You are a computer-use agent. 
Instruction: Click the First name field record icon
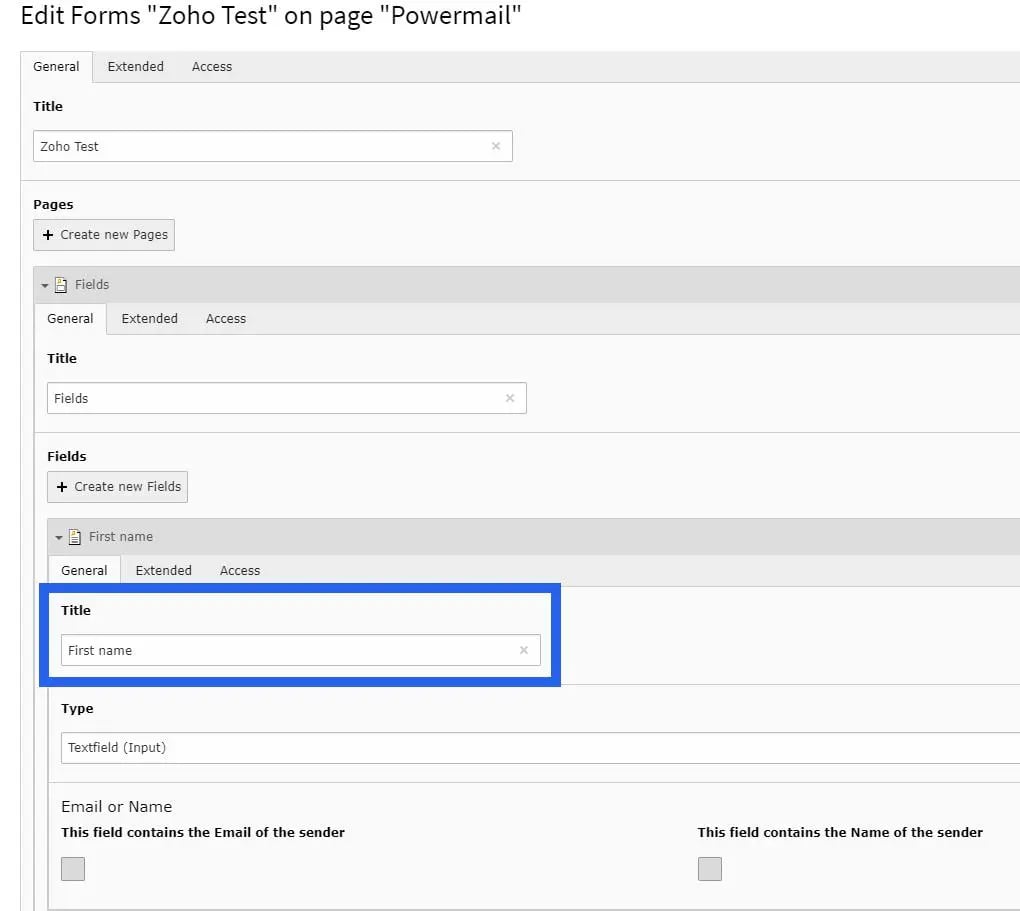click(75, 537)
